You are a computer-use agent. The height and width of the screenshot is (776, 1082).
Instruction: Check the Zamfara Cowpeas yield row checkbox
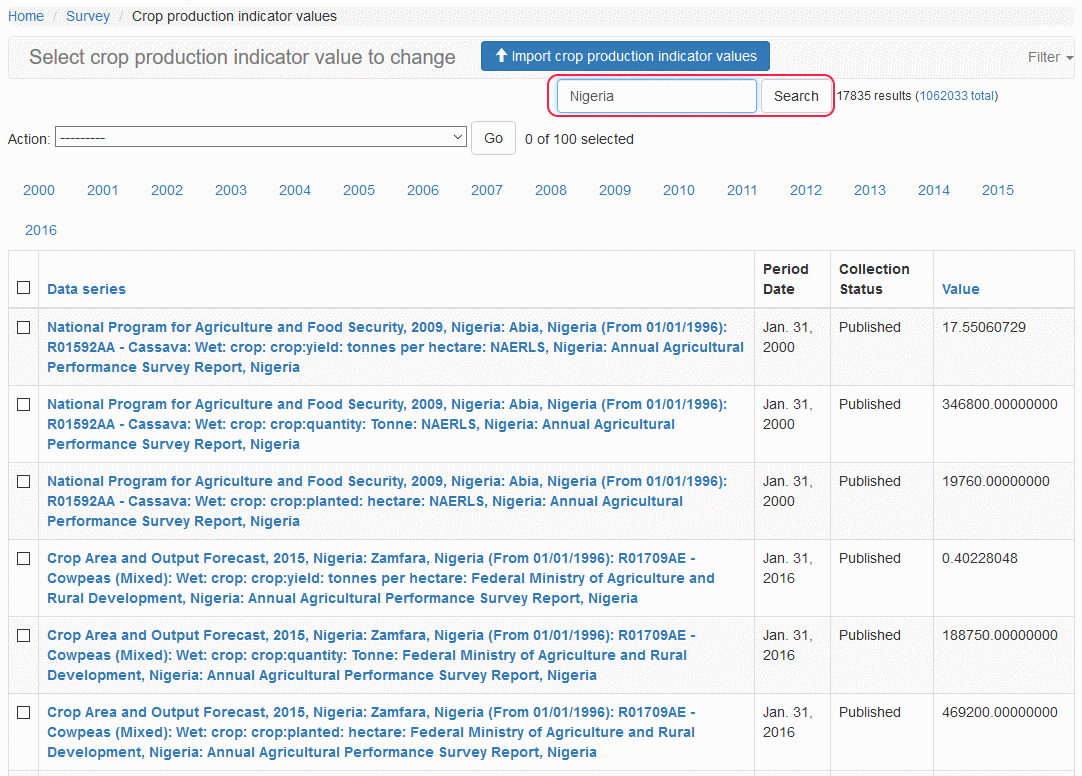24,558
